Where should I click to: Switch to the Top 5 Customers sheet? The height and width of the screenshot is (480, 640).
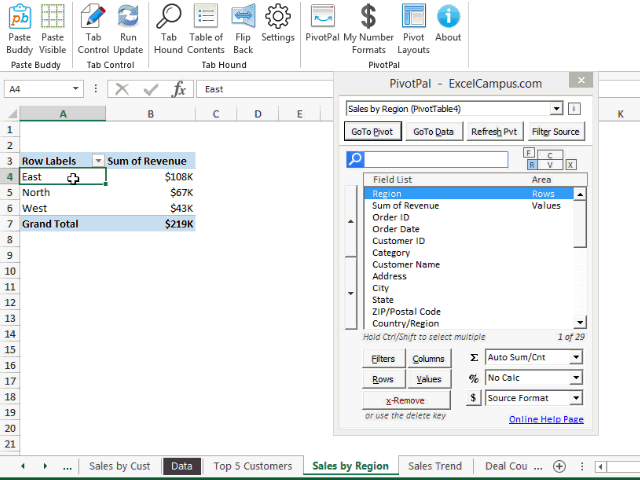pos(253,466)
